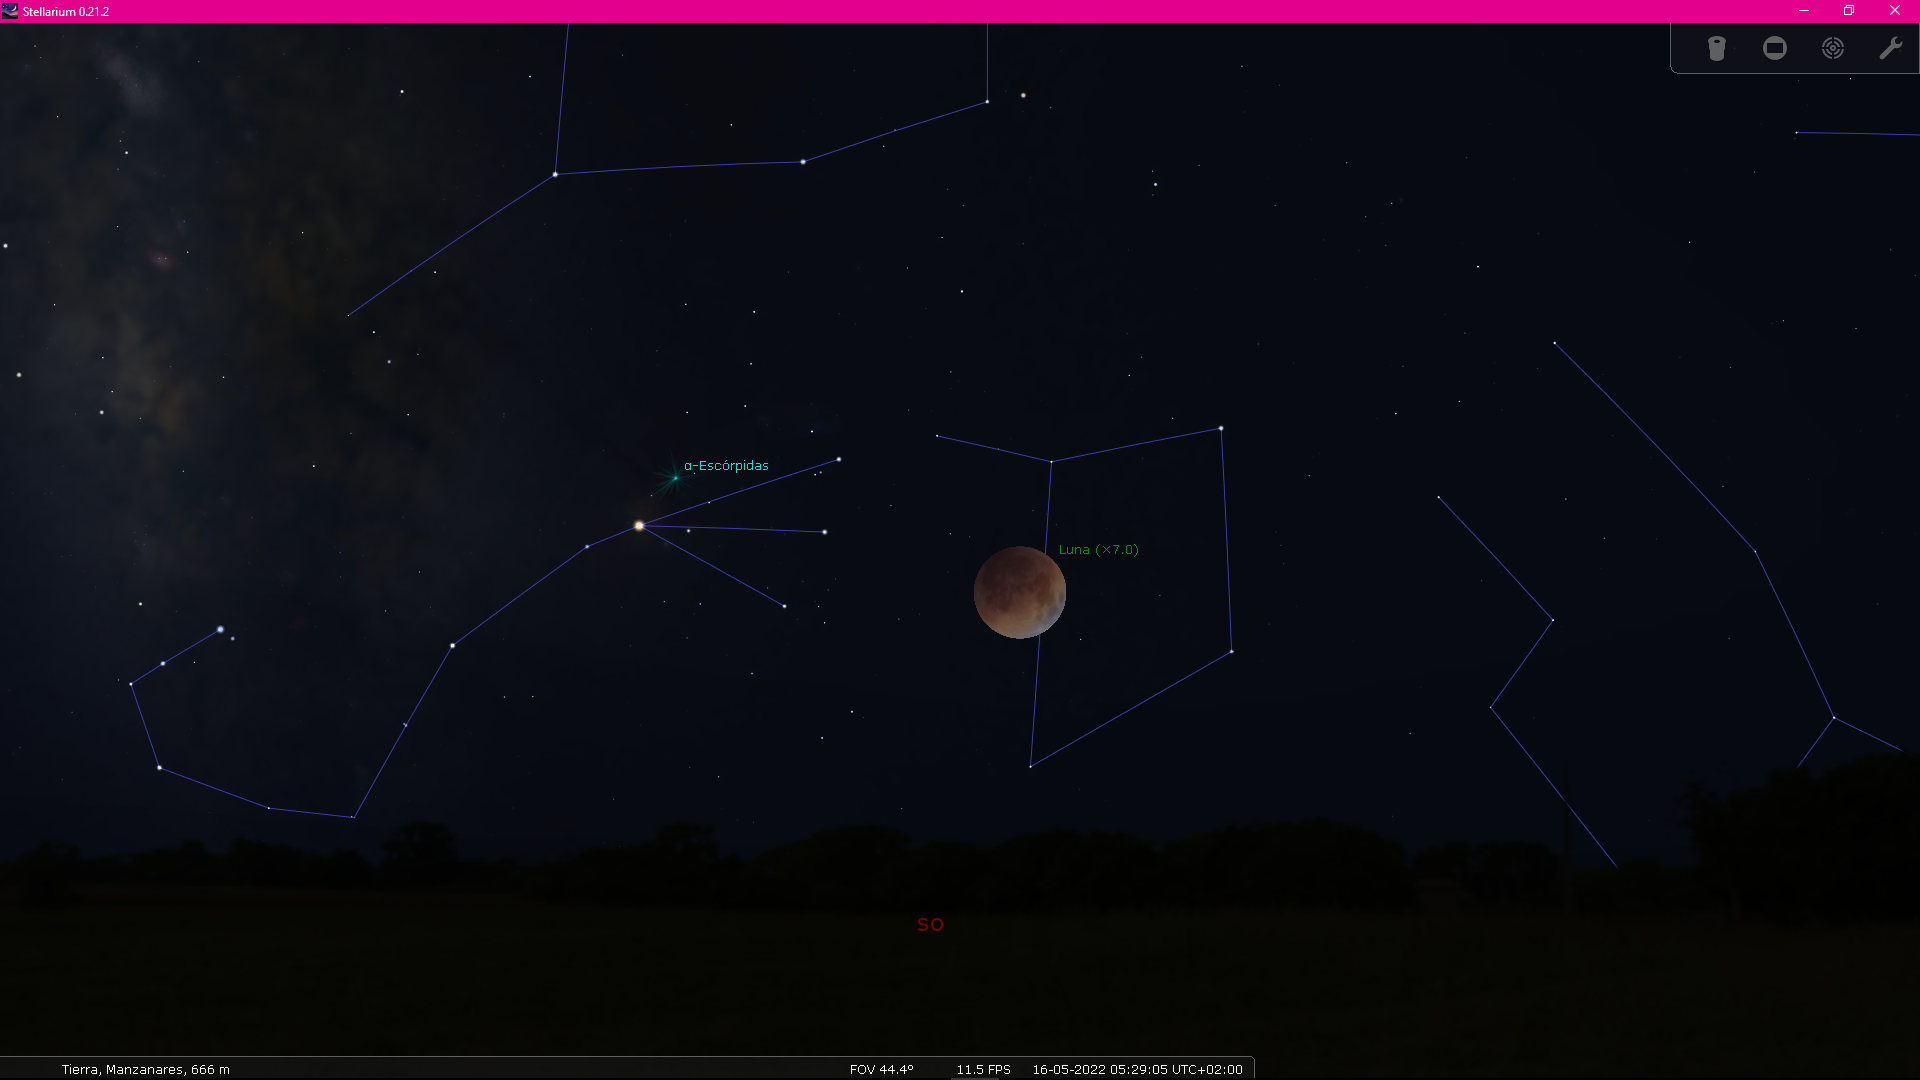
Task: Close the Stellarium window
Action: [x=1895, y=11]
